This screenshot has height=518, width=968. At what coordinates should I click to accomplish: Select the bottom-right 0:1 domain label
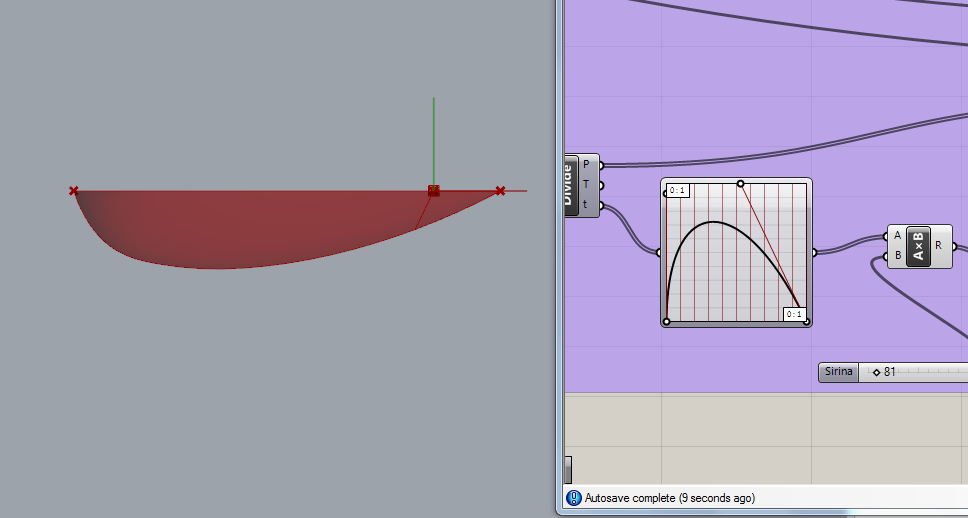(x=795, y=314)
